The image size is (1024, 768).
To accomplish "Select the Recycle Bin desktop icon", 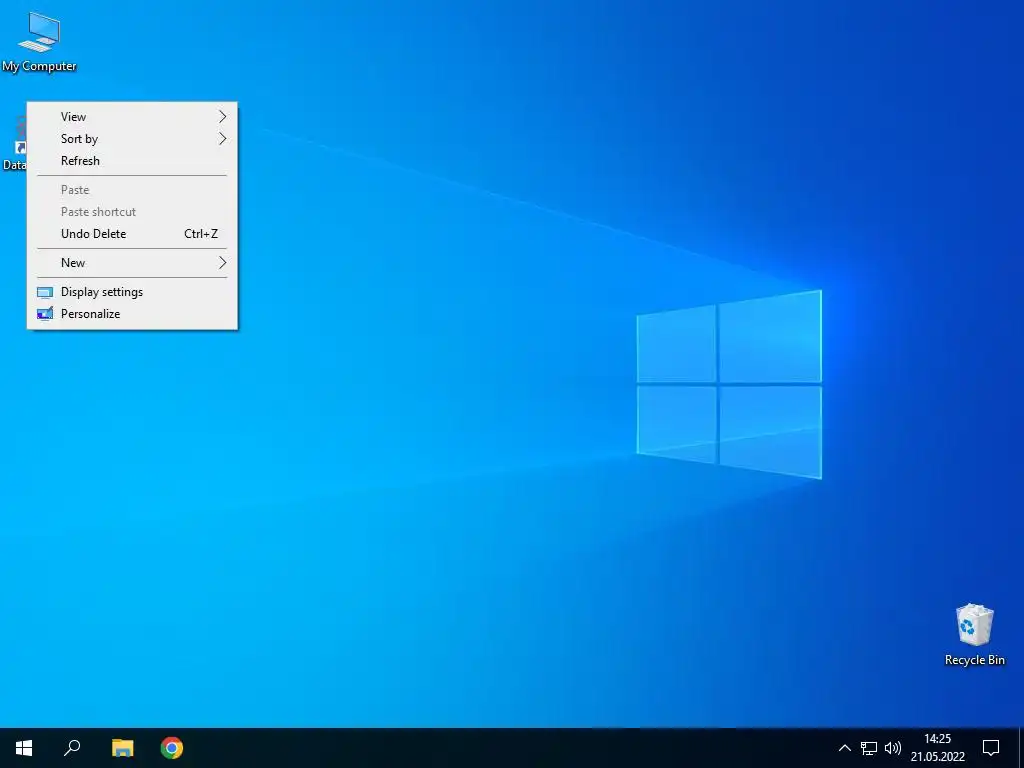I will tap(974, 634).
